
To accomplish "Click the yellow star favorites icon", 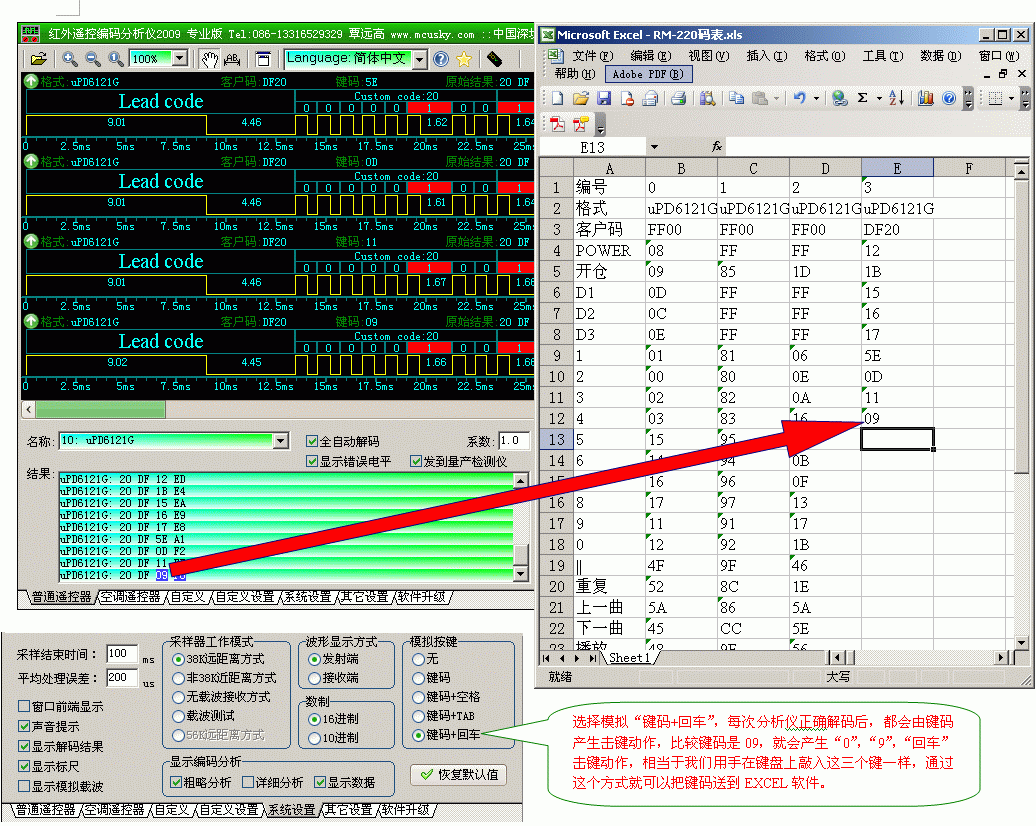I will pos(464,59).
